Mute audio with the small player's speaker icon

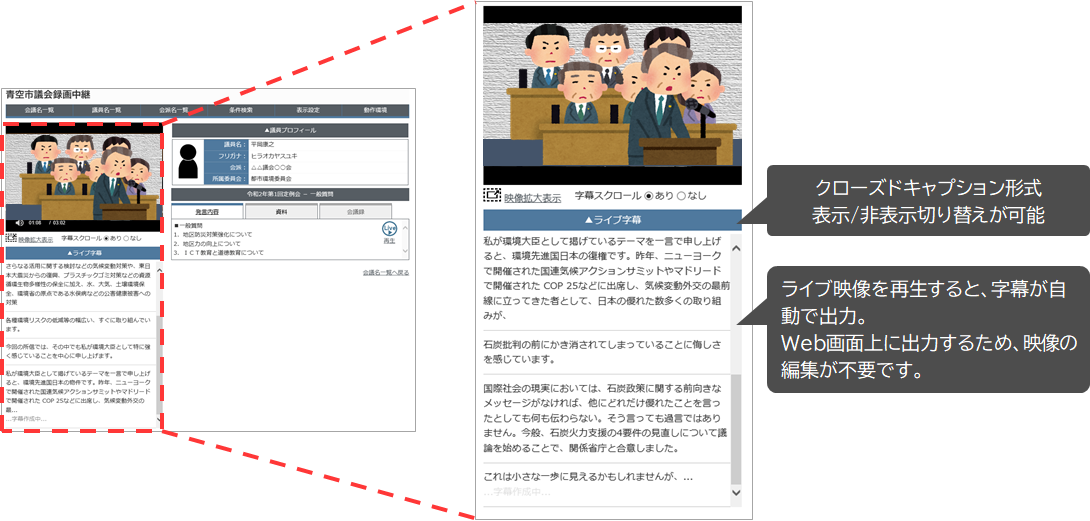click(19, 222)
